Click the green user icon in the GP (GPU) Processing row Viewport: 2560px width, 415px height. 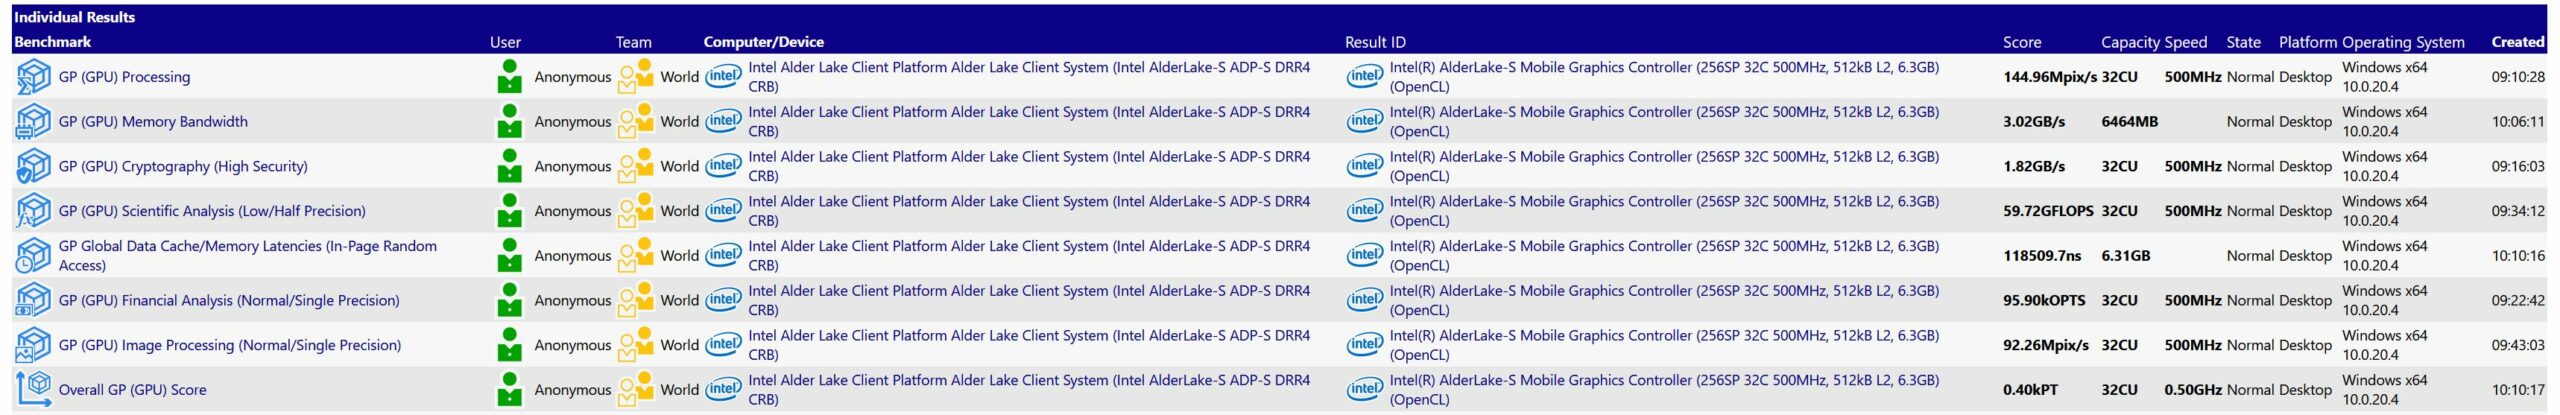509,77
